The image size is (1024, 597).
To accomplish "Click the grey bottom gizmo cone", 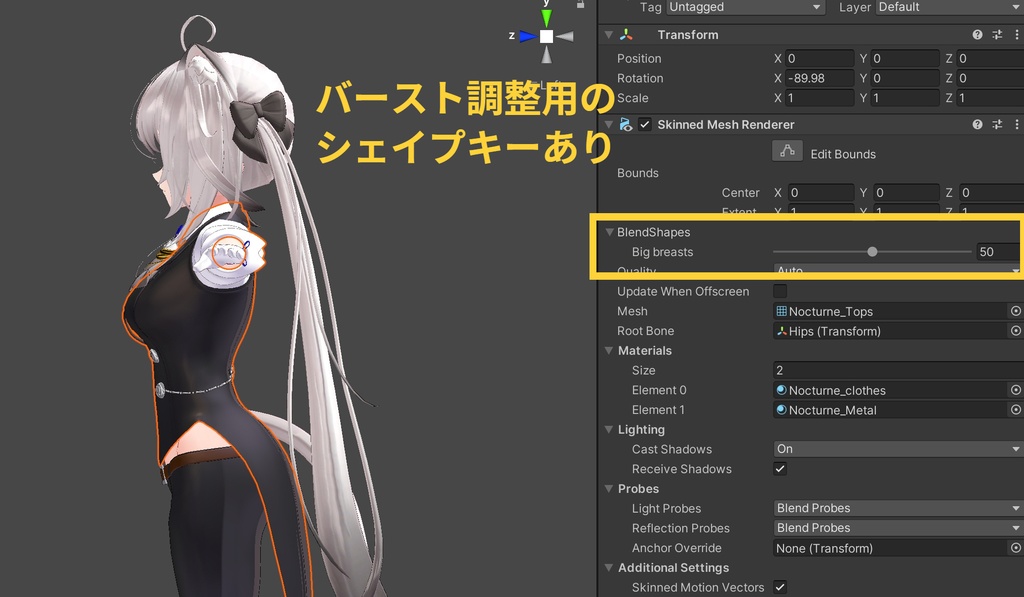I will 547,55.
